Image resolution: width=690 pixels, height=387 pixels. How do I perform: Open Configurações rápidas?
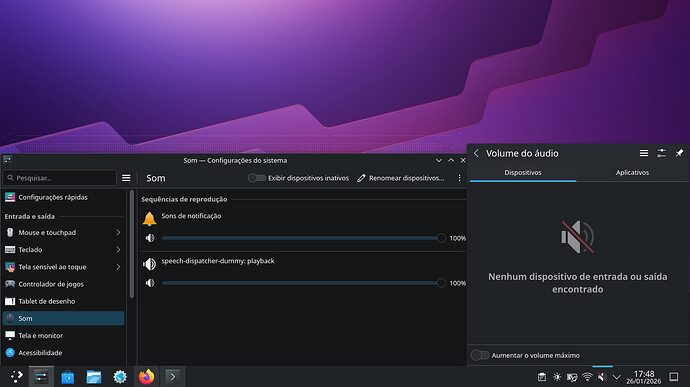(x=63, y=197)
